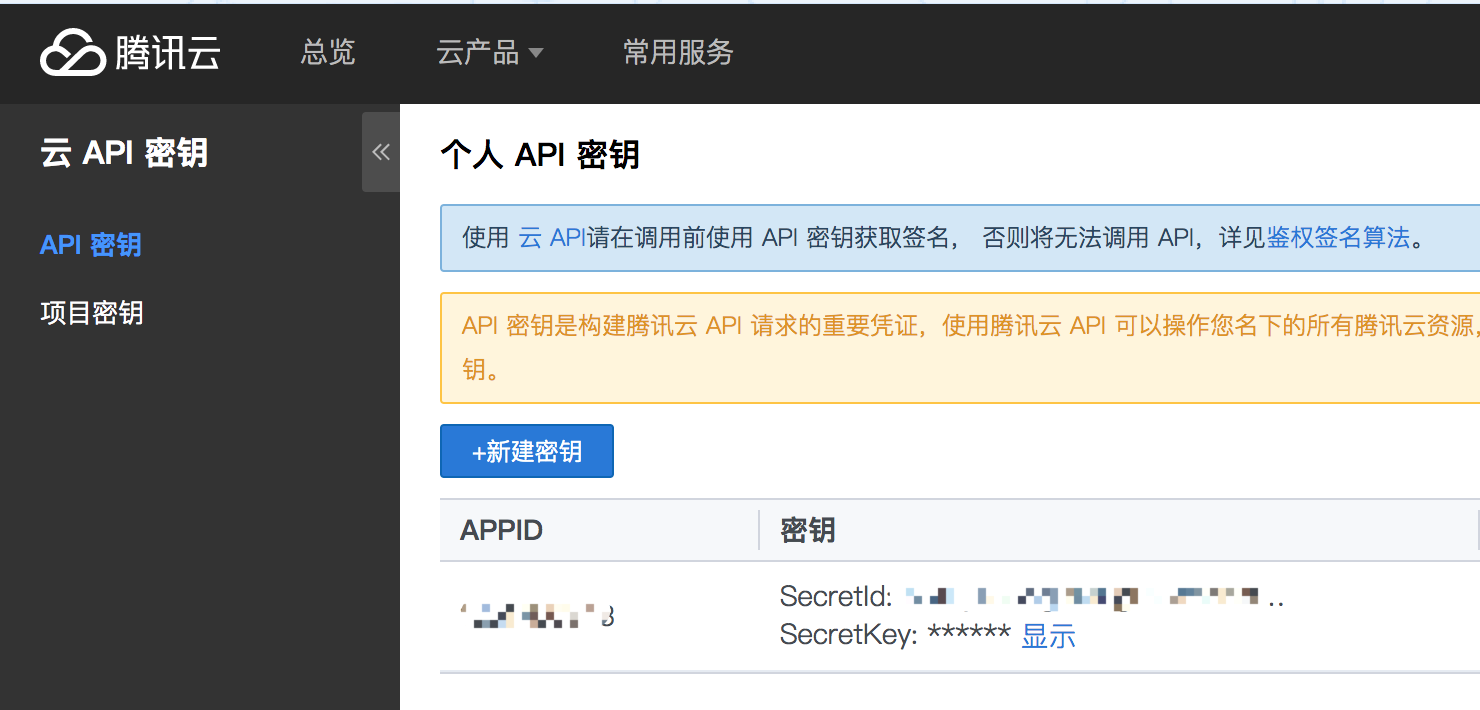1480x710 pixels.
Task: Select API 密钥 in the sidebar
Action: [x=91, y=245]
